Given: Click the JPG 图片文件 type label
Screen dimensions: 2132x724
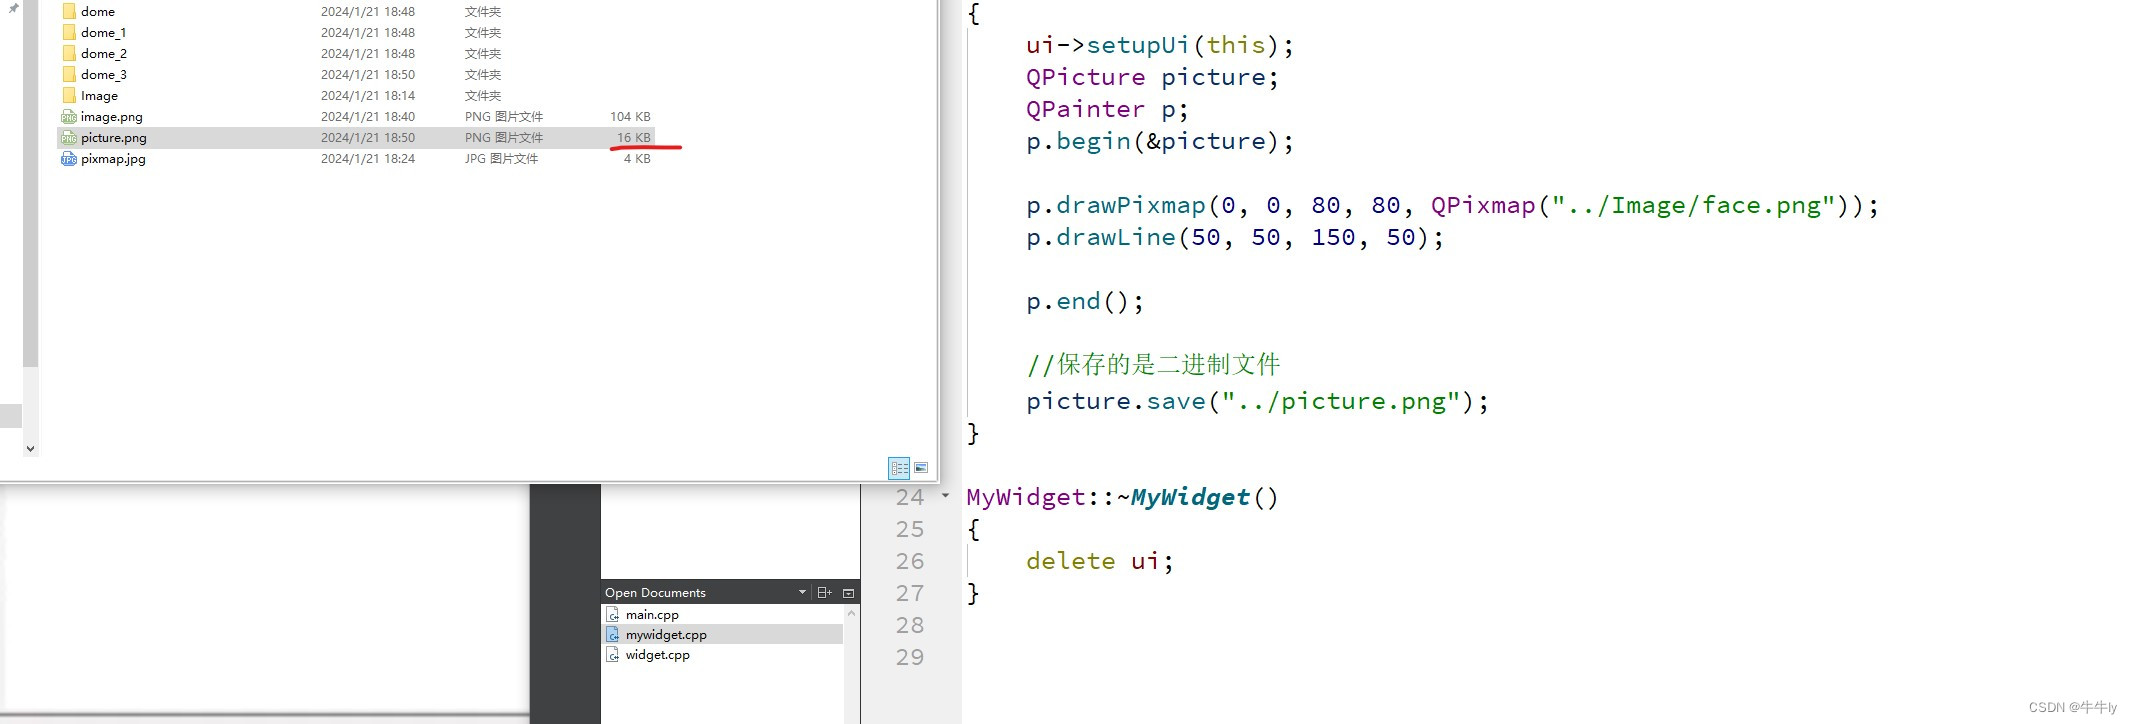Looking at the screenshot, I should coord(501,159).
